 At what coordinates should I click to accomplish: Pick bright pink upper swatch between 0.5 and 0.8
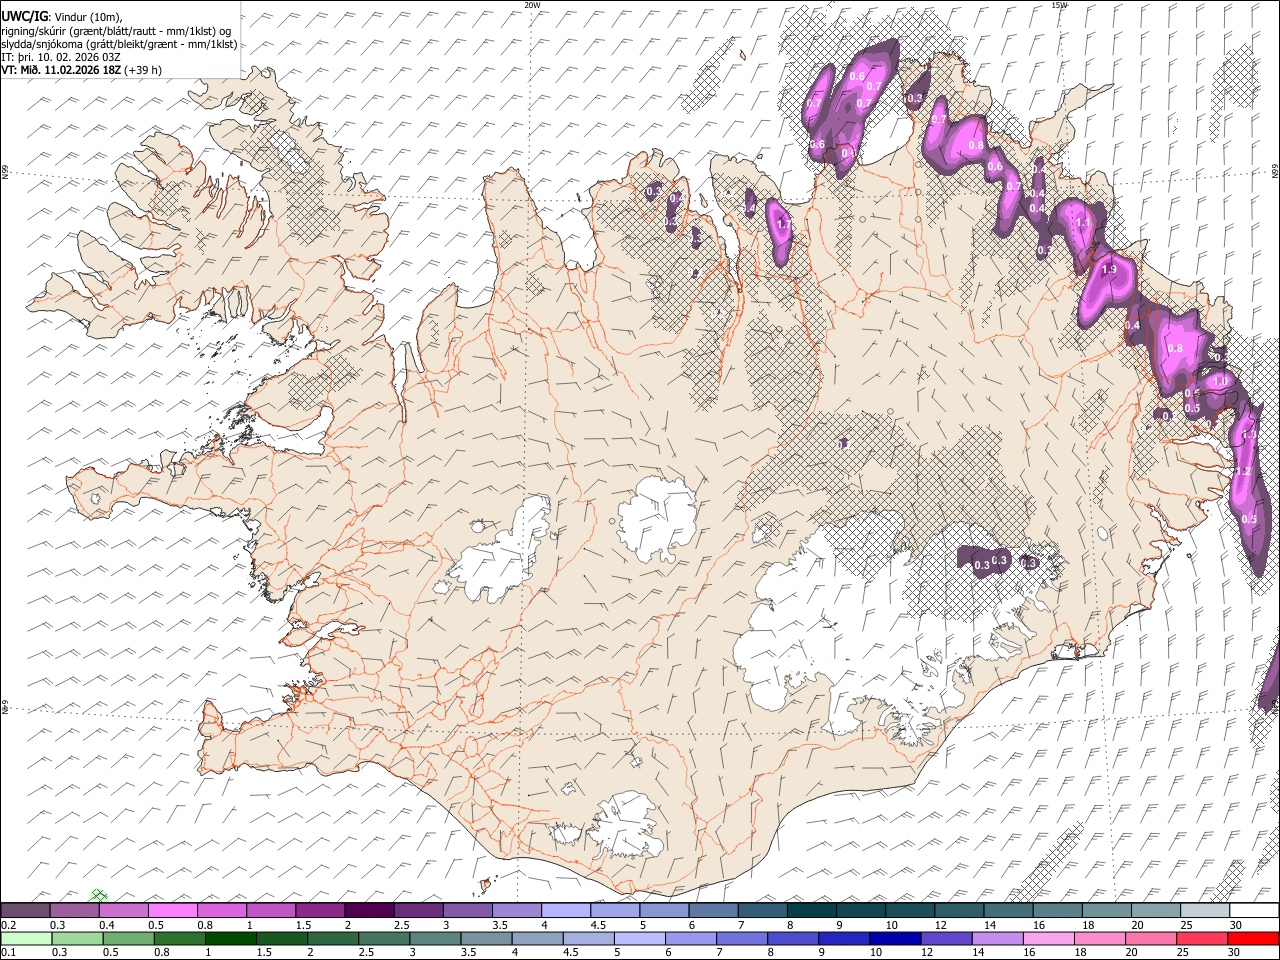[172, 910]
